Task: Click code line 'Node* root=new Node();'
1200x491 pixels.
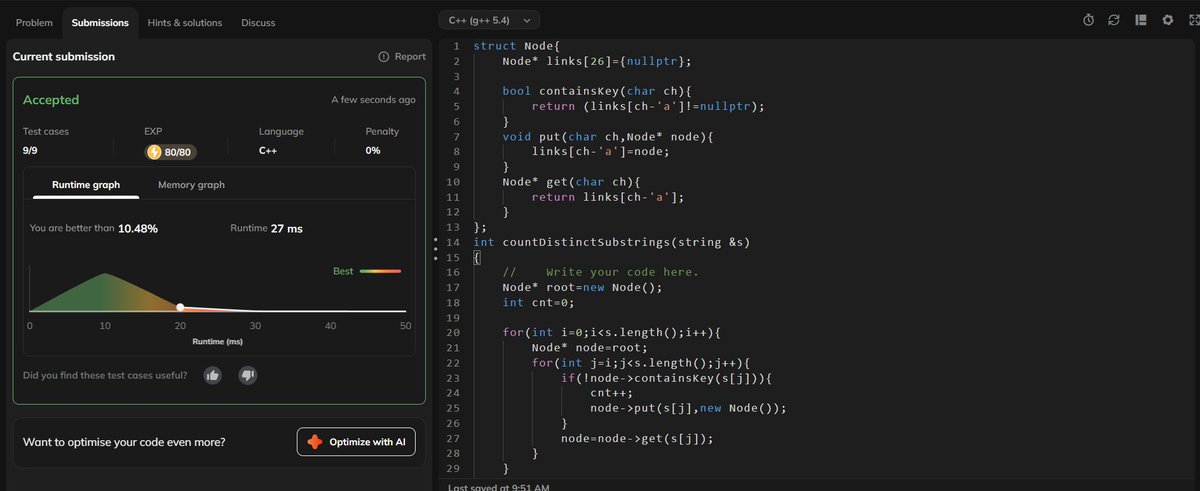Action: [582, 287]
